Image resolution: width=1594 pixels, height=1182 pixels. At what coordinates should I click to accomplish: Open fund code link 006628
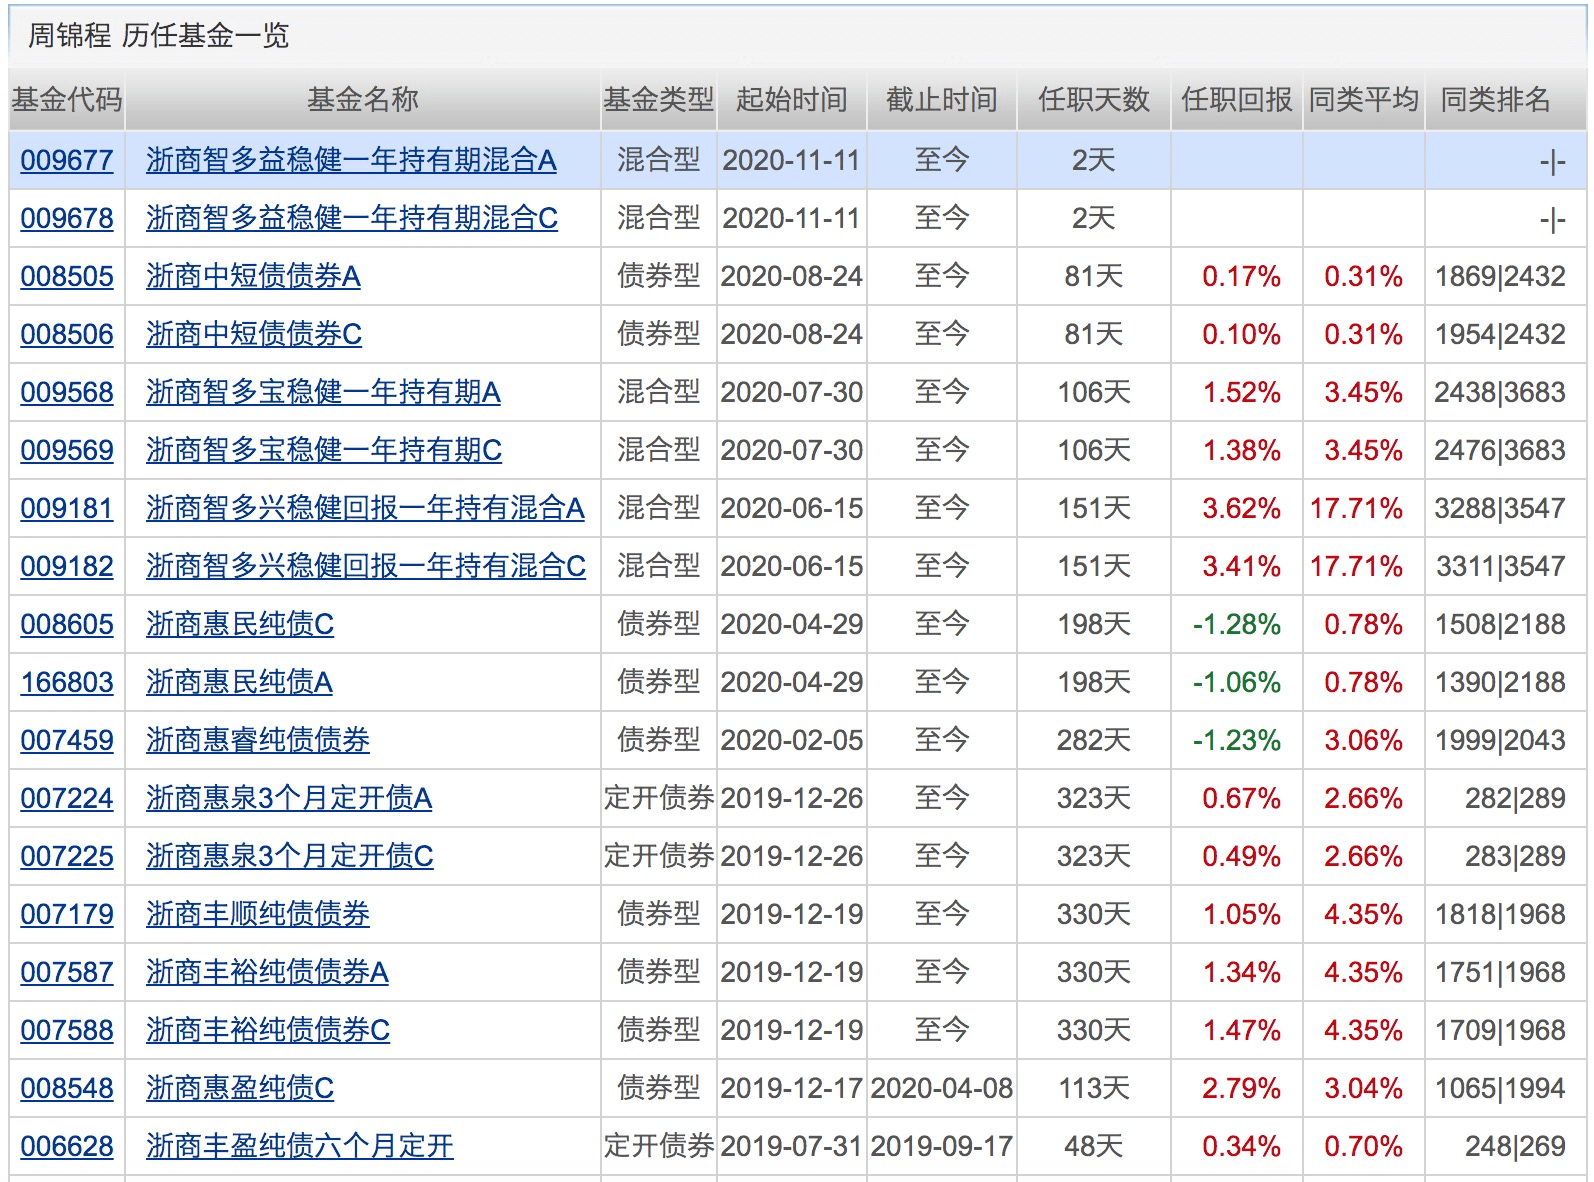tap(67, 1146)
